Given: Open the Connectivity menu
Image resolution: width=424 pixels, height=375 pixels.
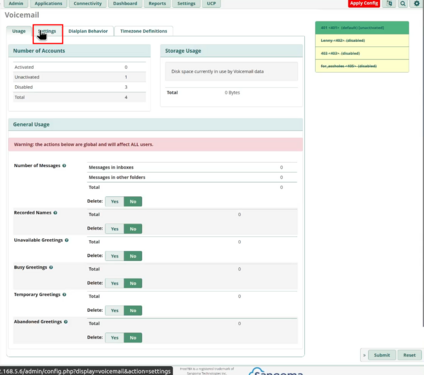Looking at the screenshot, I should tap(88, 3).
